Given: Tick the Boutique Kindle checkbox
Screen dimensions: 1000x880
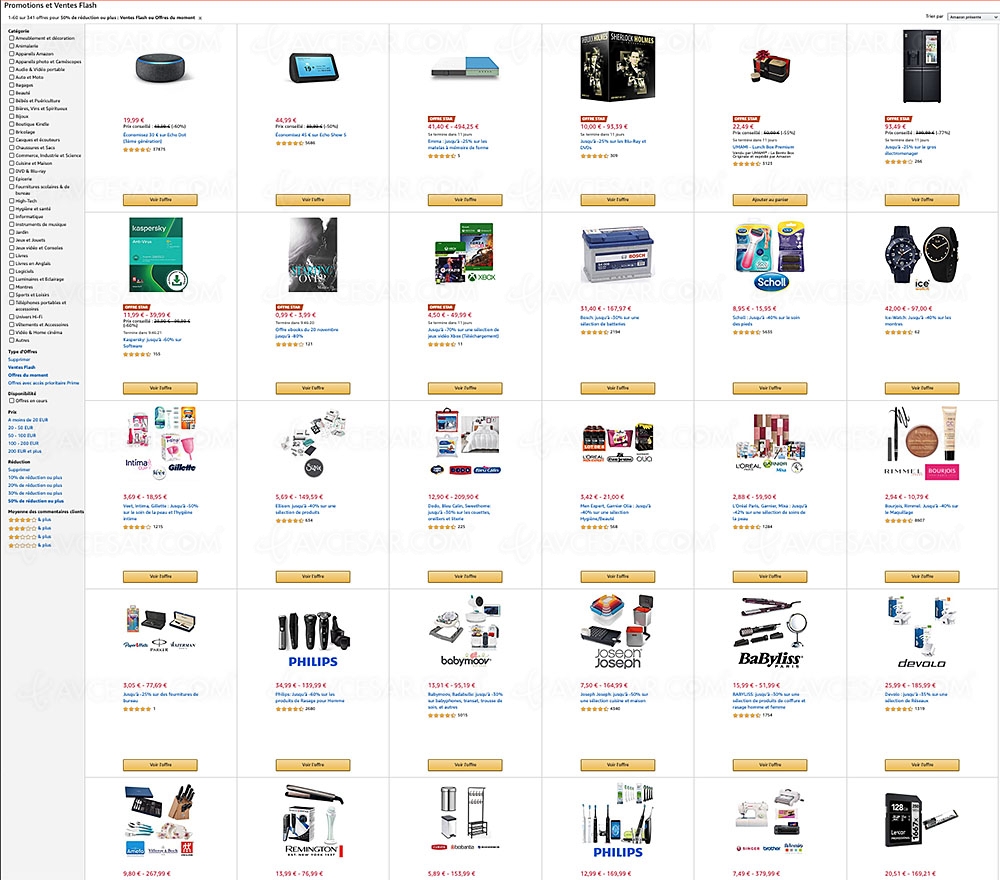Looking at the screenshot, I should point(11,124).
